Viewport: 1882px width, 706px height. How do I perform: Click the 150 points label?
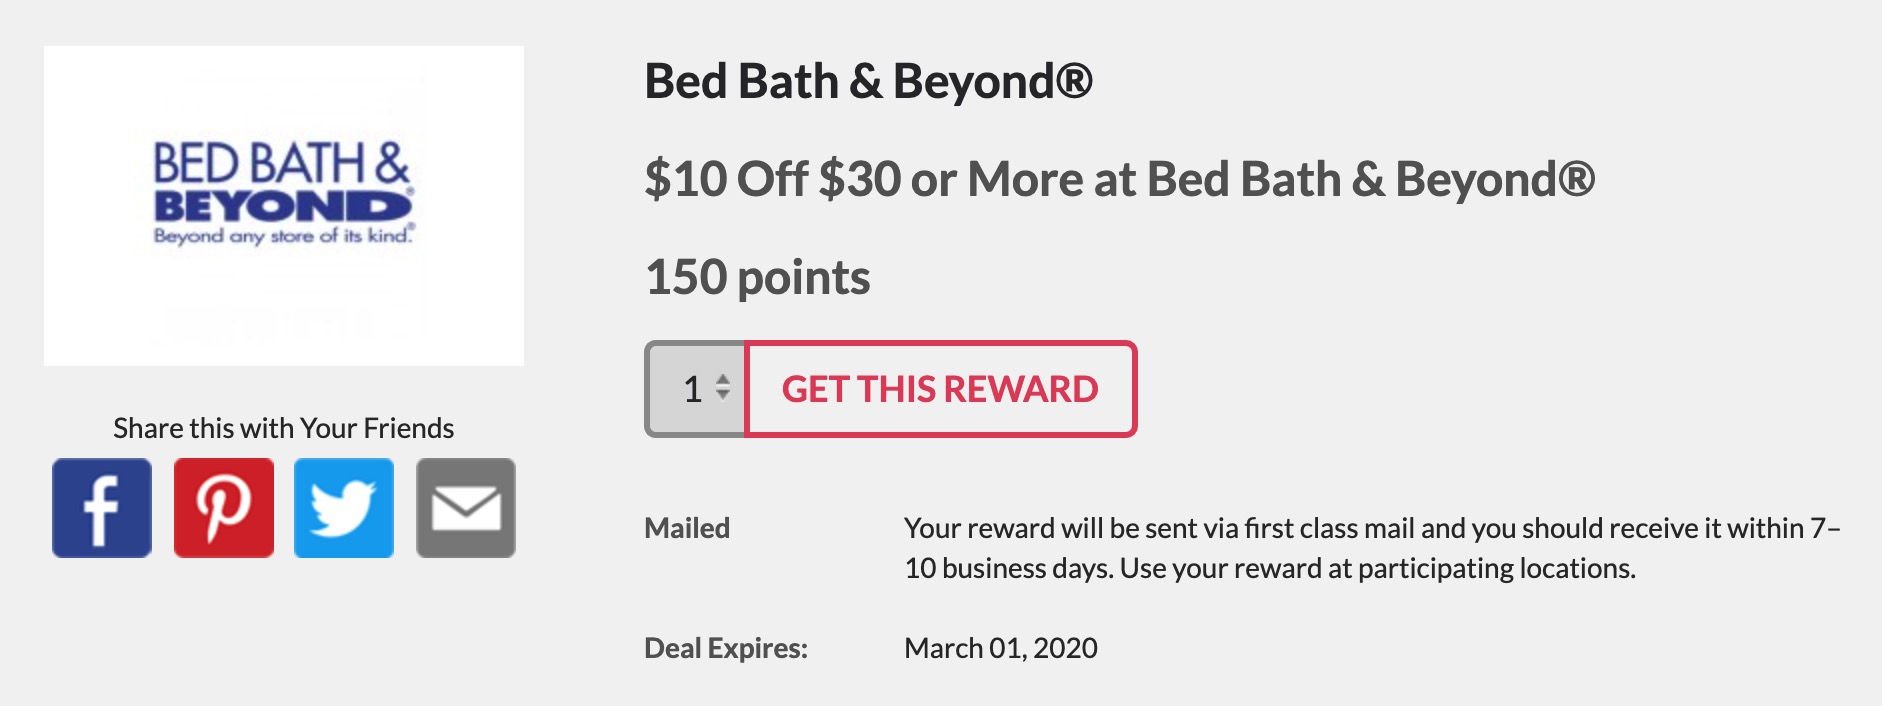click(x=757, y=278)
